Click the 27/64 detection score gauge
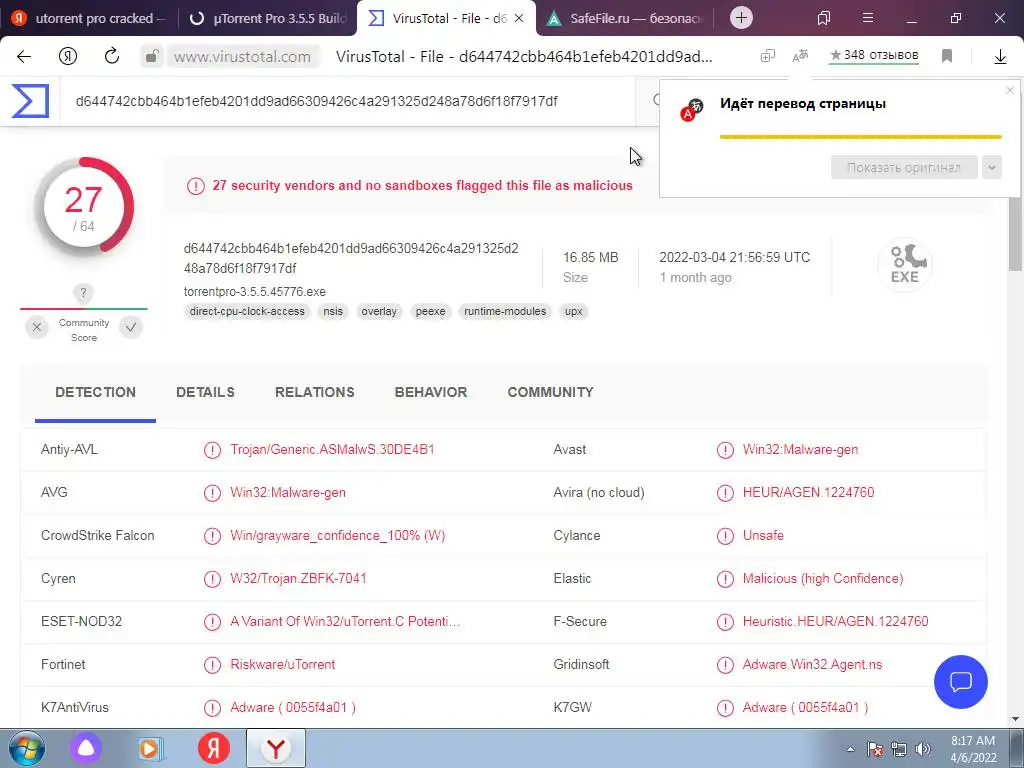This screenshot has width=1024, height=768. pos(84,207)
